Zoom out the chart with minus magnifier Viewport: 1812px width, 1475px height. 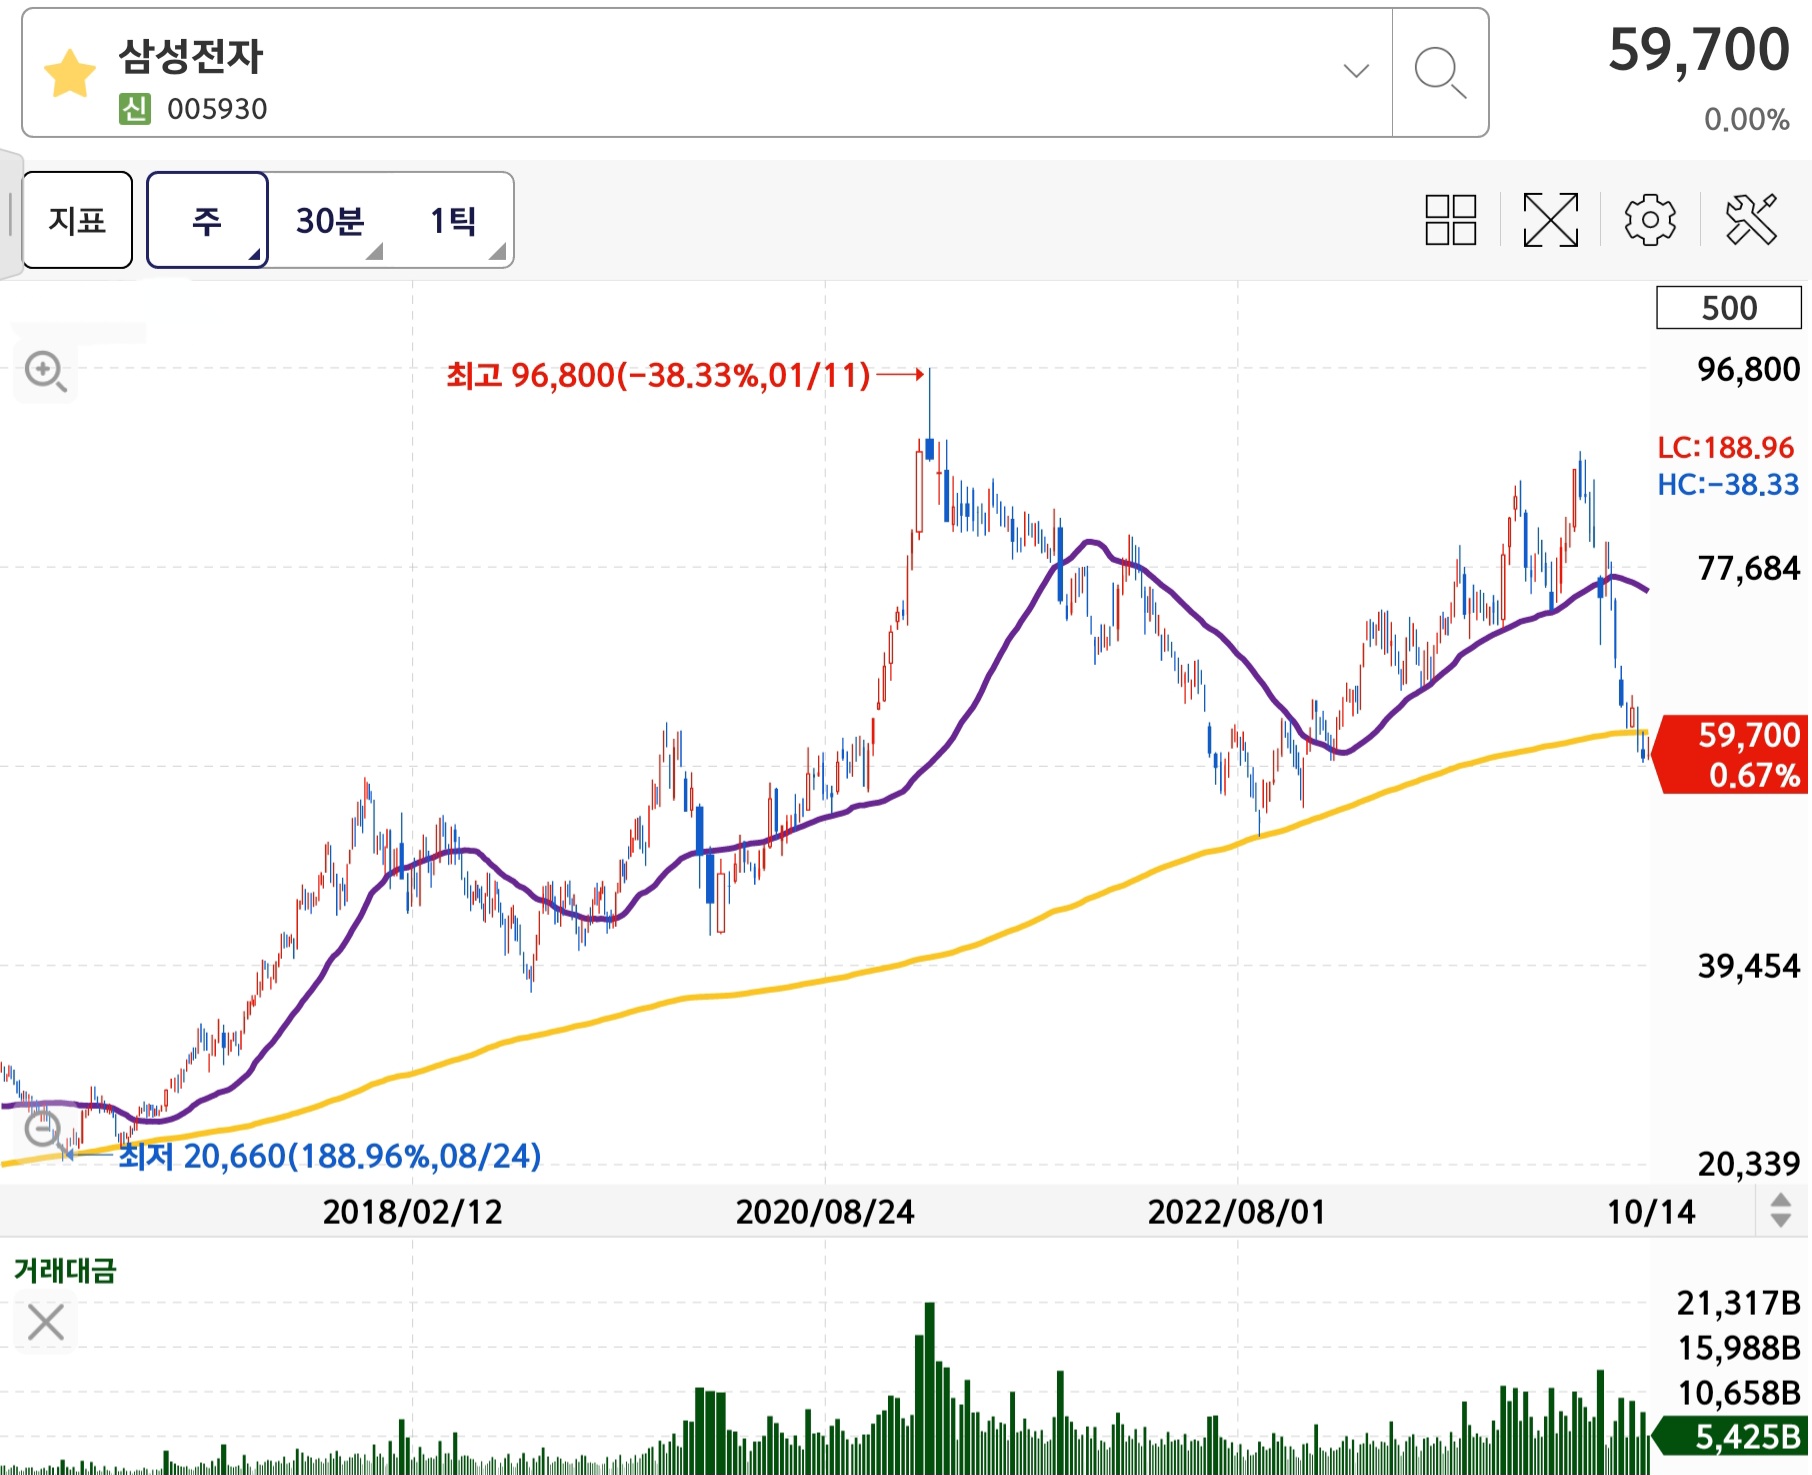[x=45, y=1131]
